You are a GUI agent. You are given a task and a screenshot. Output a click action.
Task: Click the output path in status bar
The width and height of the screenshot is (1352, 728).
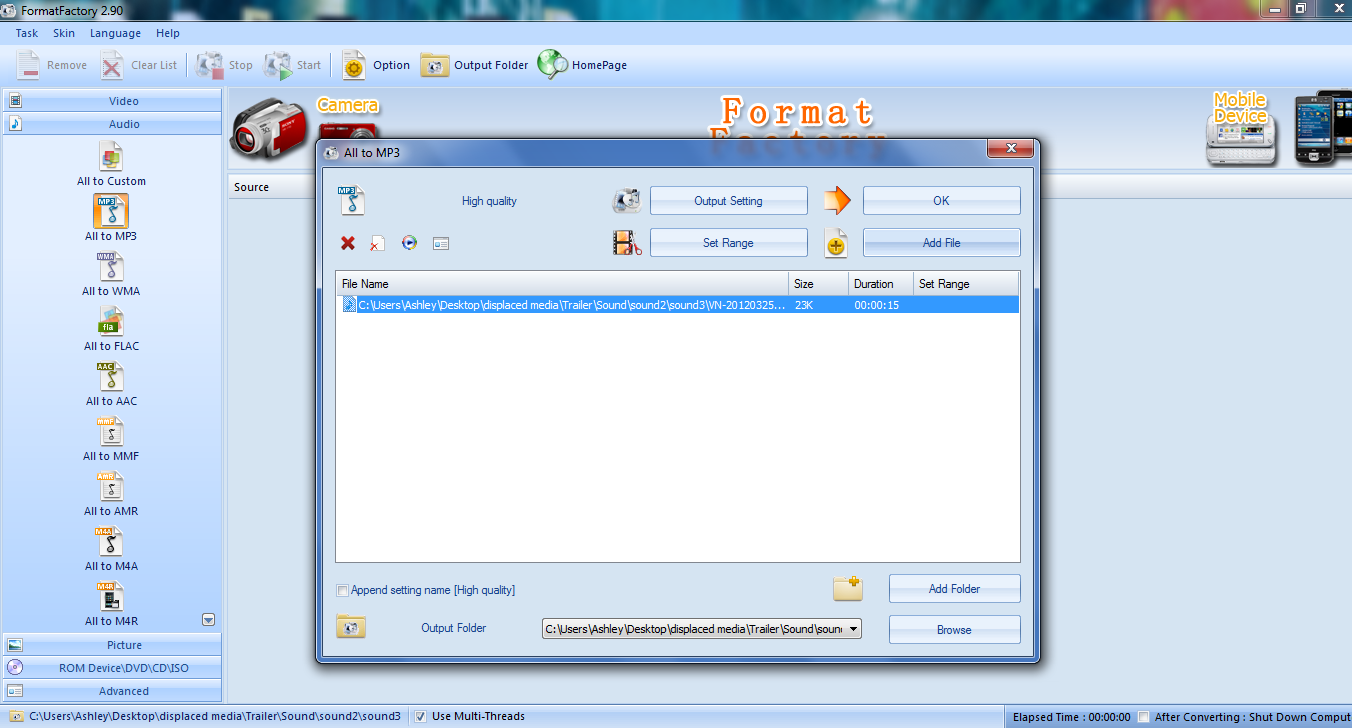pyautogui.click(x=215, y=716)
